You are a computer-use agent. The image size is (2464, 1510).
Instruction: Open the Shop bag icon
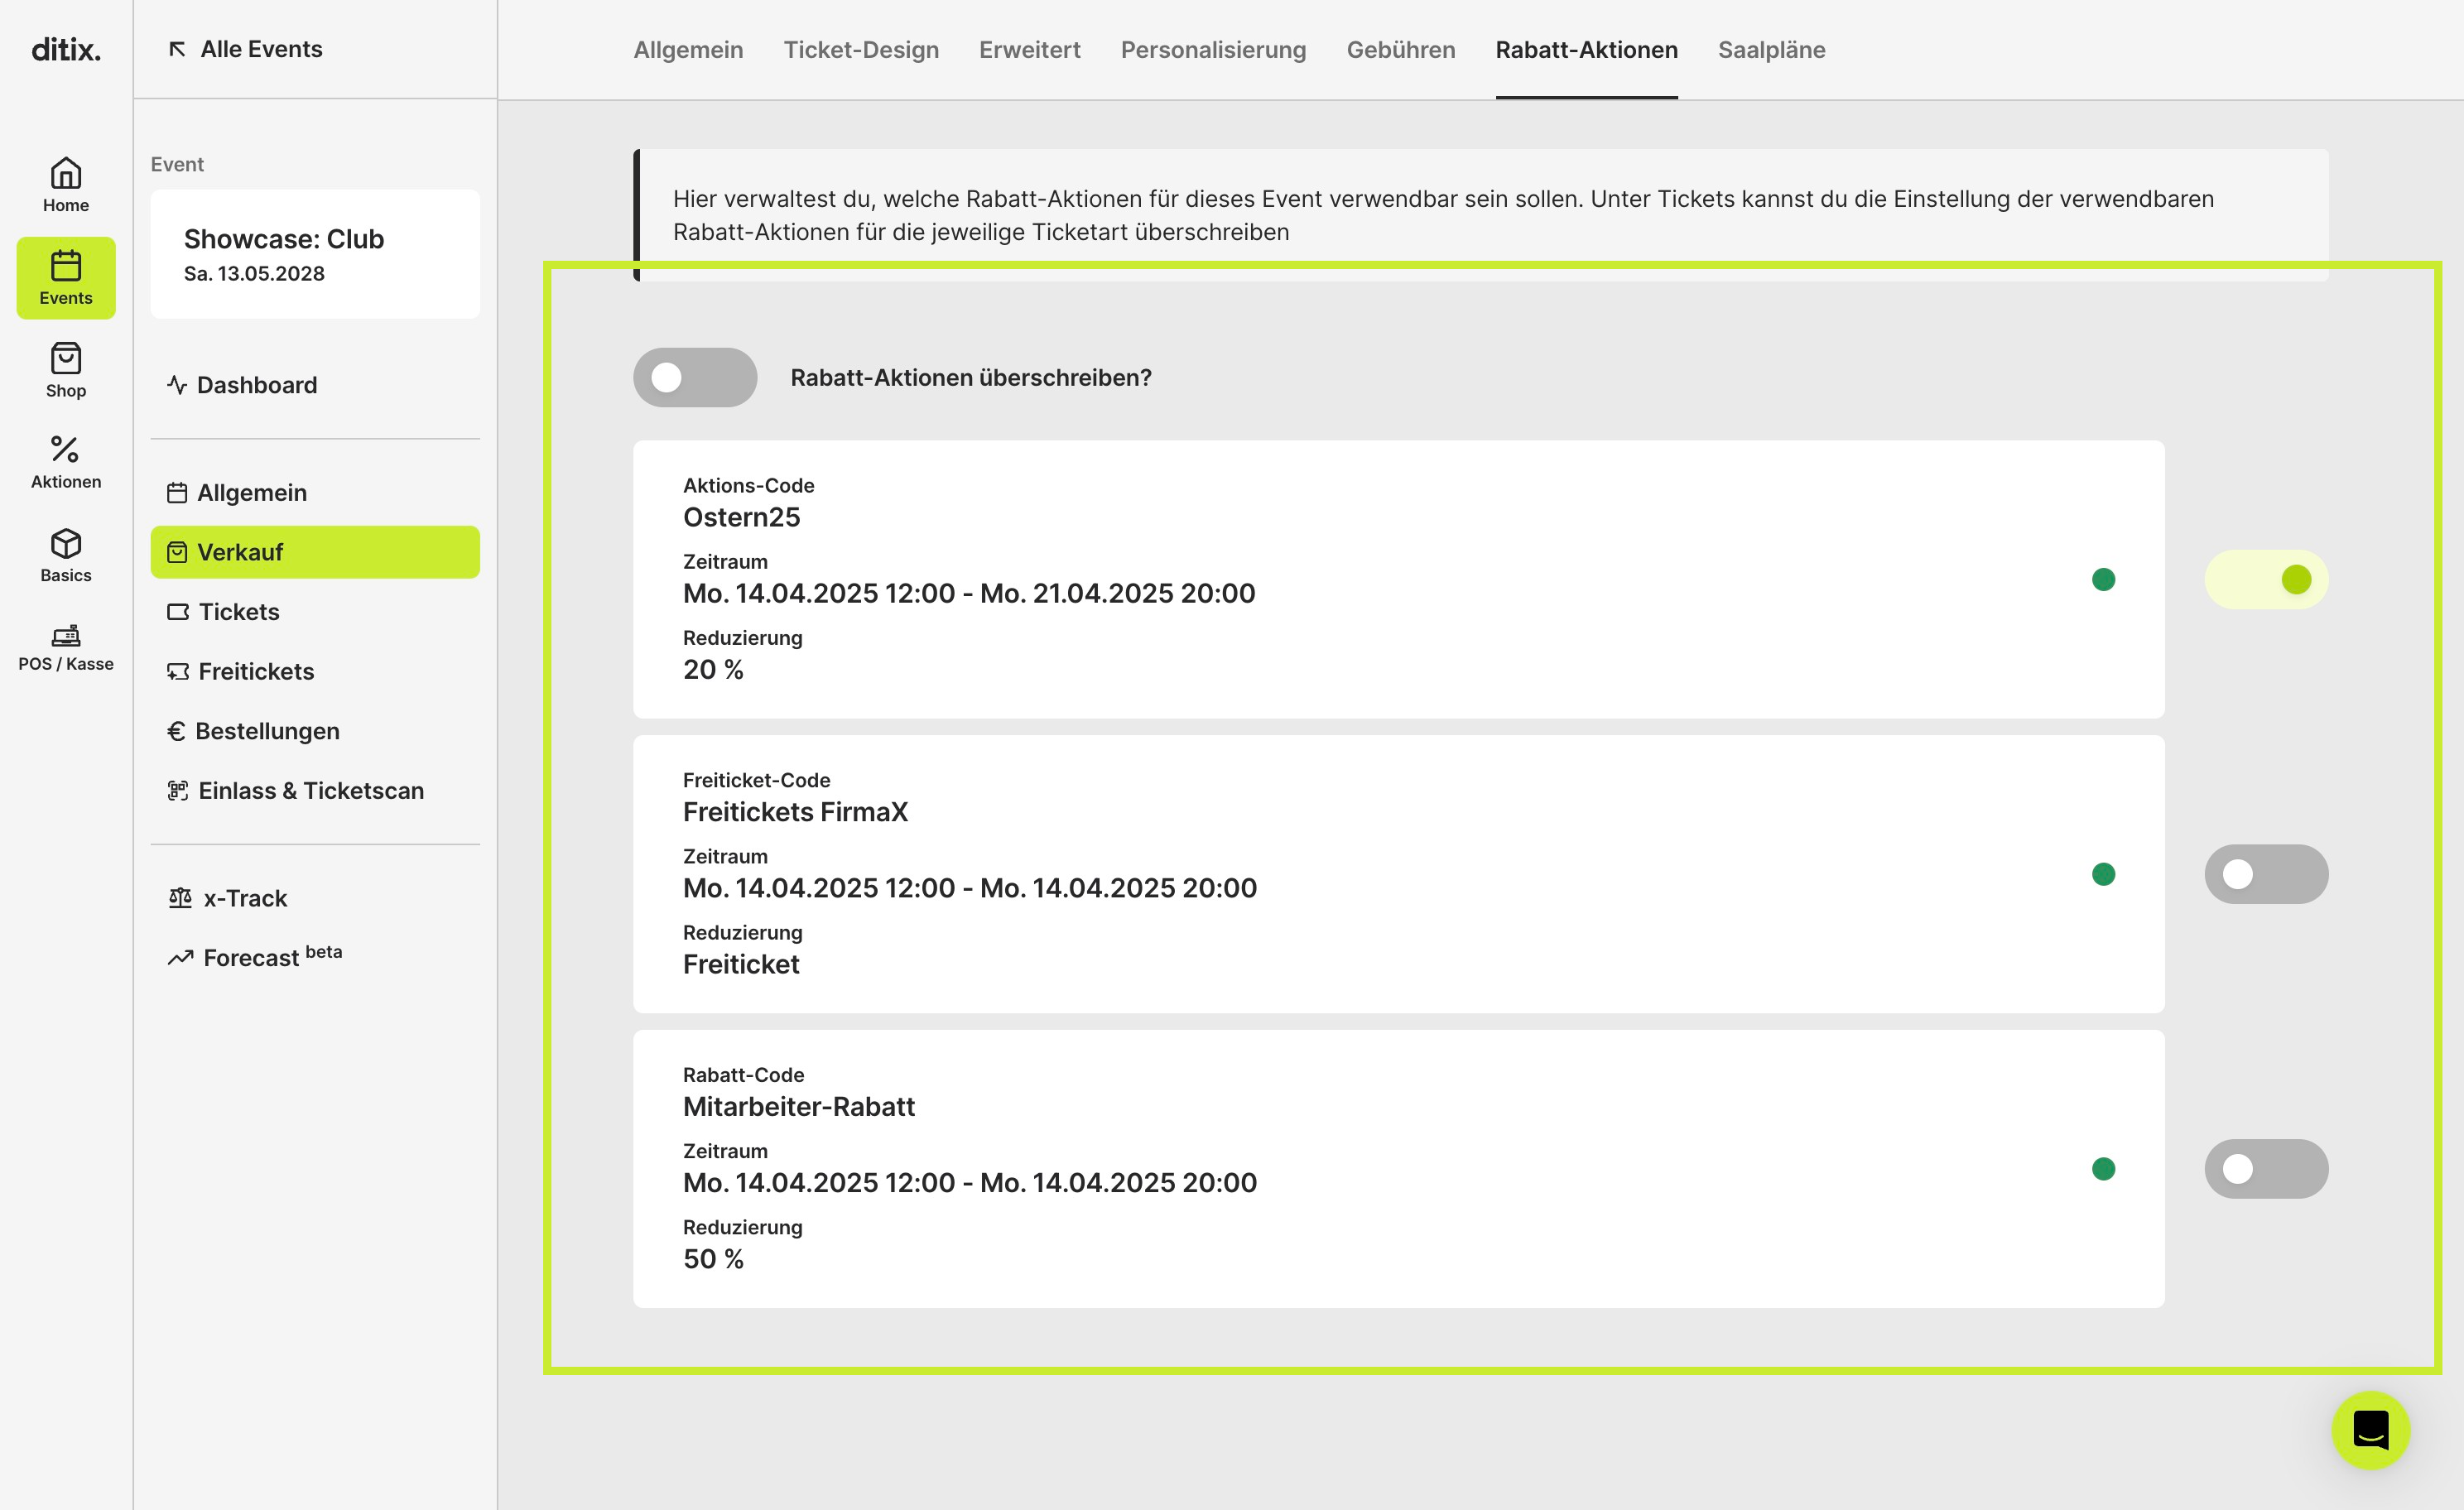[x=66, y=359]
